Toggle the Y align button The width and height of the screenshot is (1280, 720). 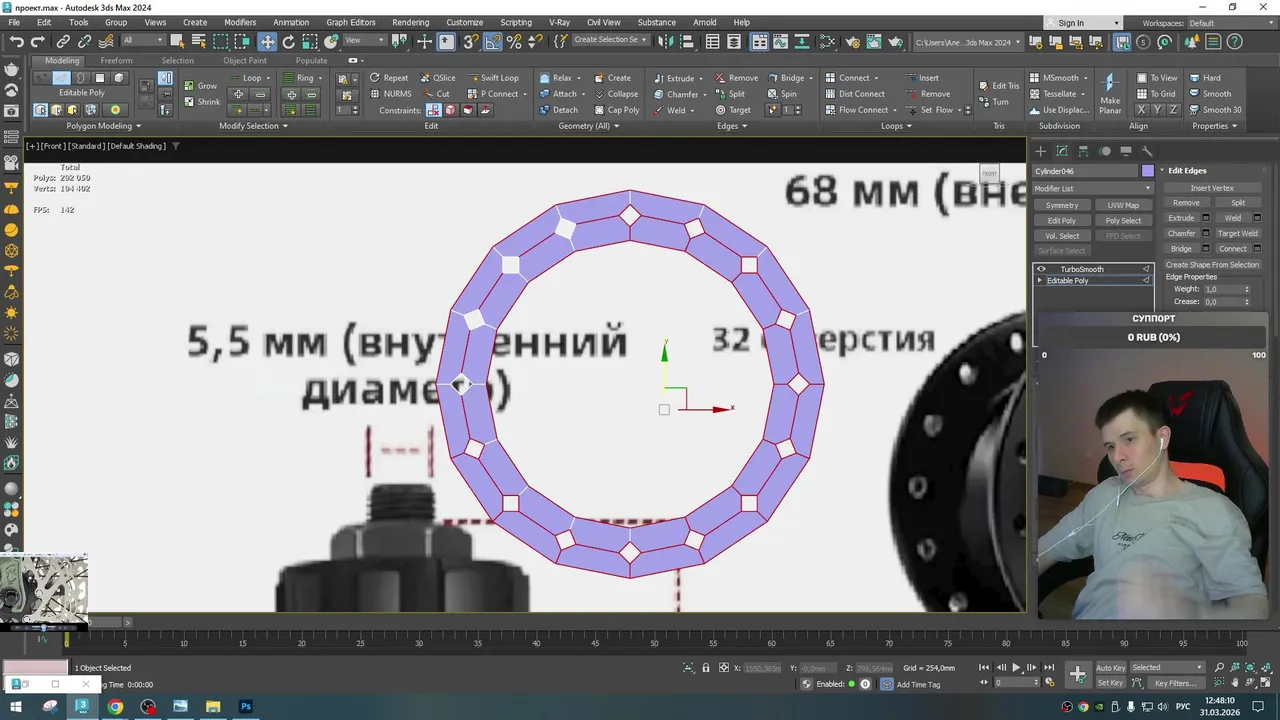[x=1160, y=110]
